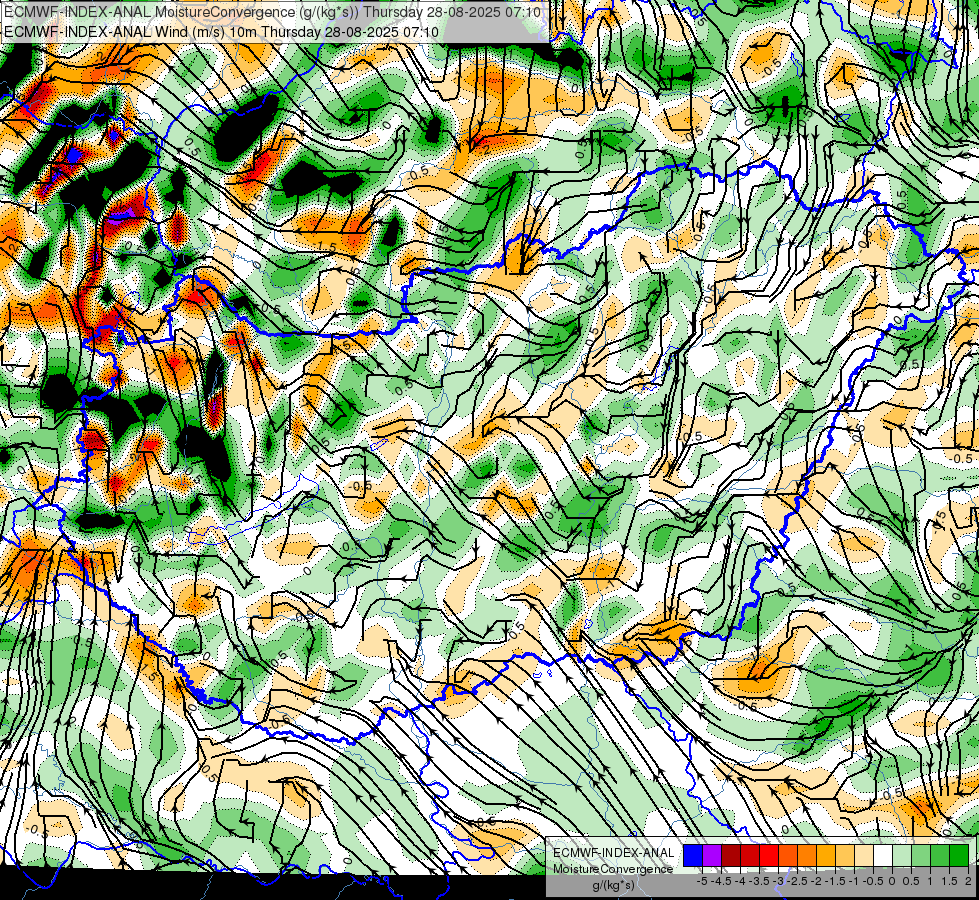
Task: Click the legend's ECMWF-INDEX-ANAL label
Action: 614,853
